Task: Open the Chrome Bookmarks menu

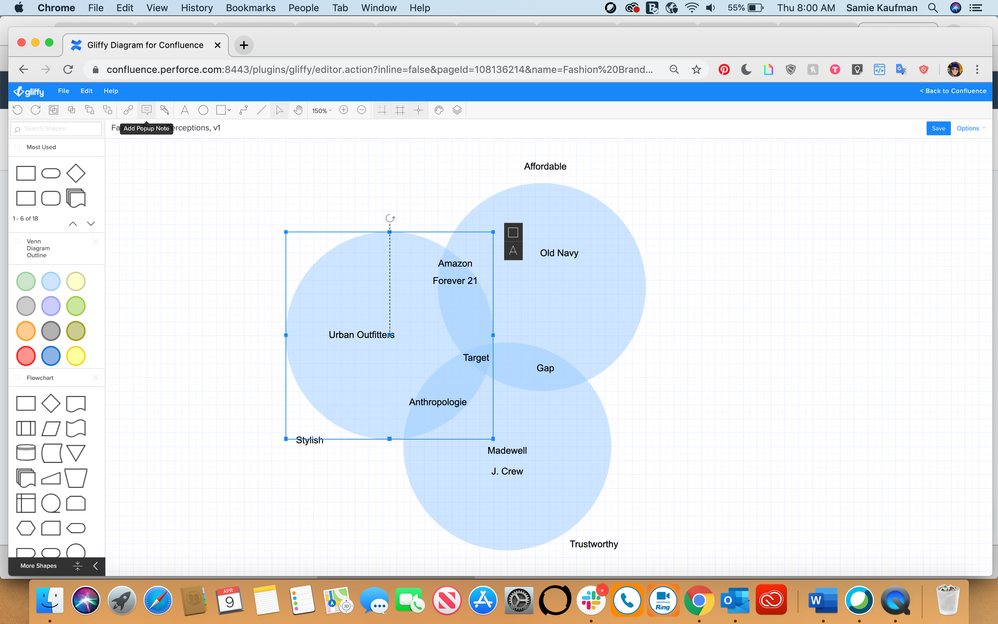Action: pos(251,8)
